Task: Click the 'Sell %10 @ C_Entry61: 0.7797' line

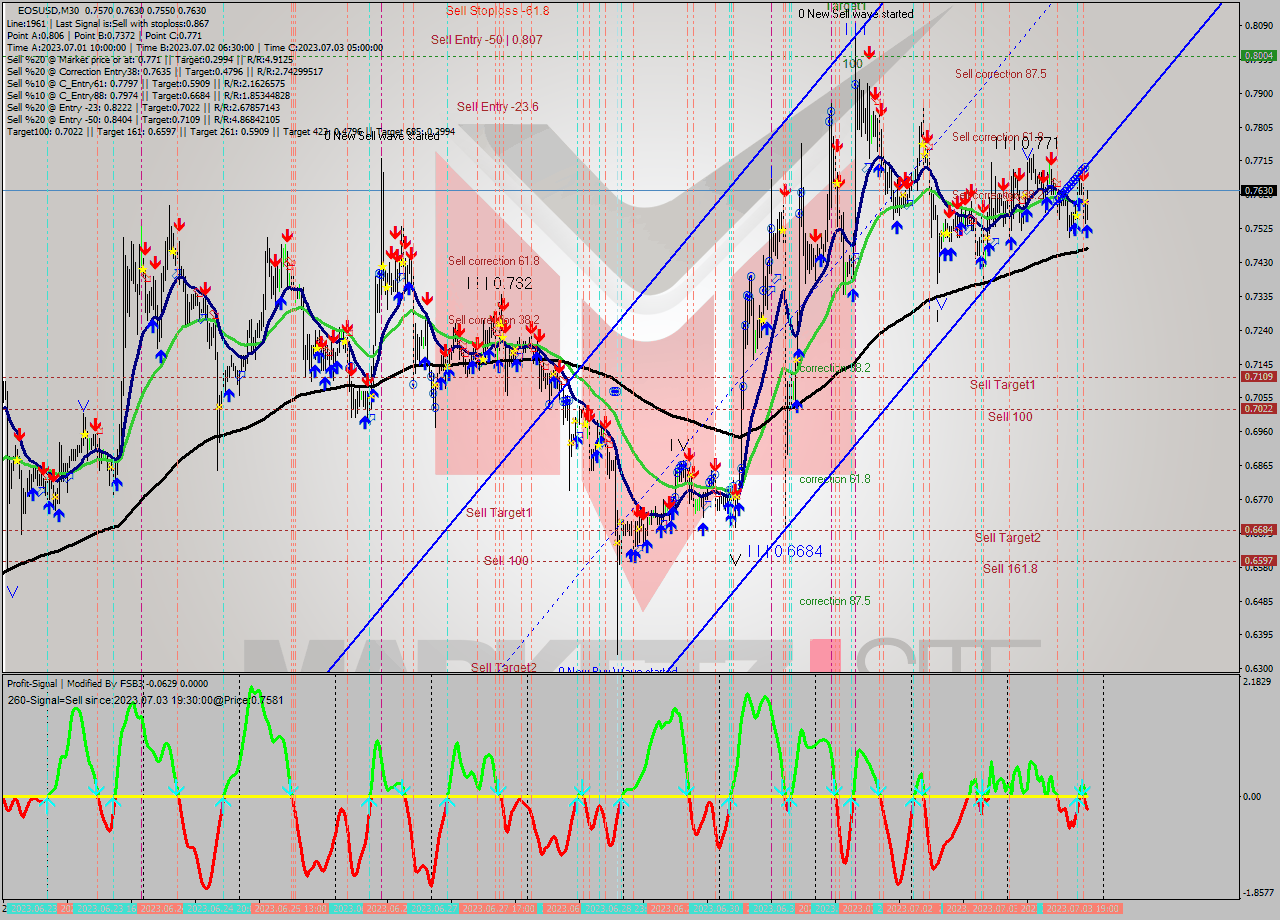Action: pos(146,83)
